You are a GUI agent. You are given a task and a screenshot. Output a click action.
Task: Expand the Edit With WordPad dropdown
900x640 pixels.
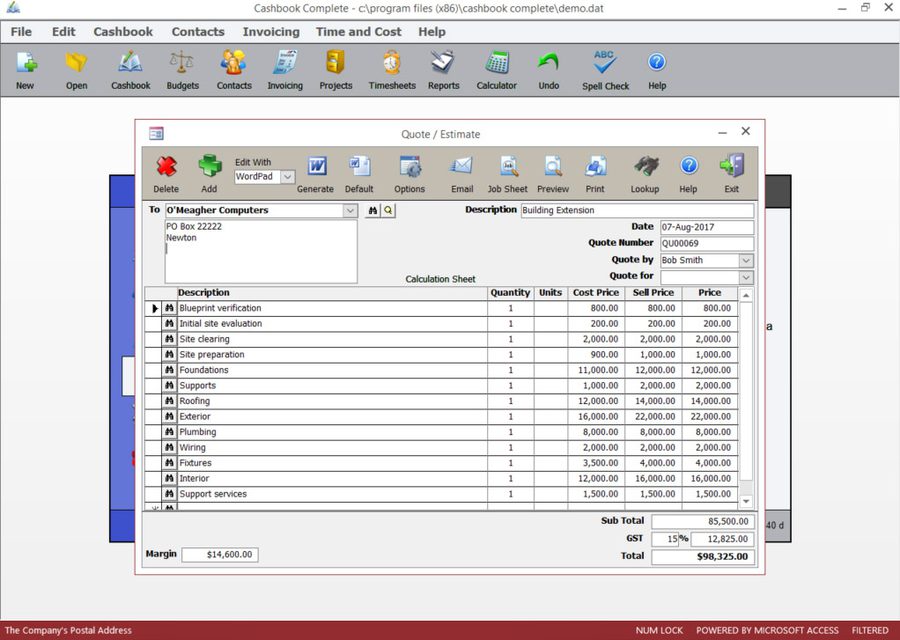point(288,177)
